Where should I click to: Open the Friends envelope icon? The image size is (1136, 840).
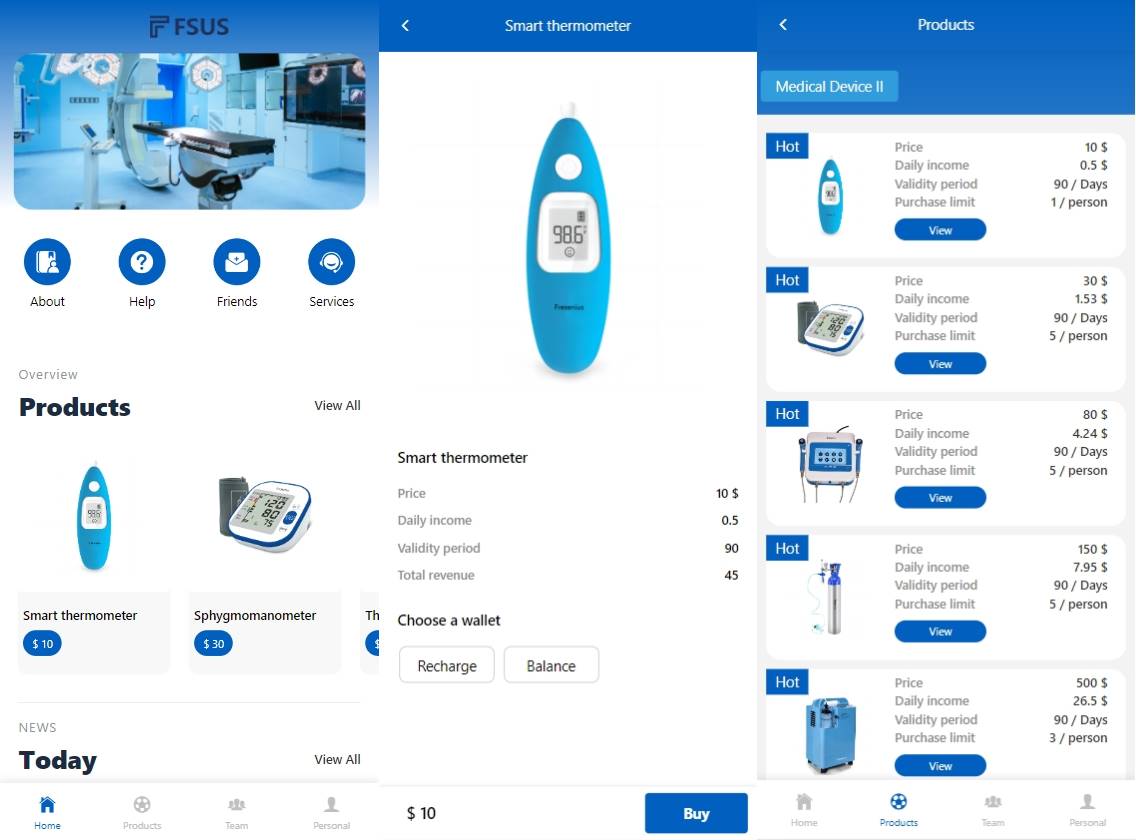(x=237, y=262)
